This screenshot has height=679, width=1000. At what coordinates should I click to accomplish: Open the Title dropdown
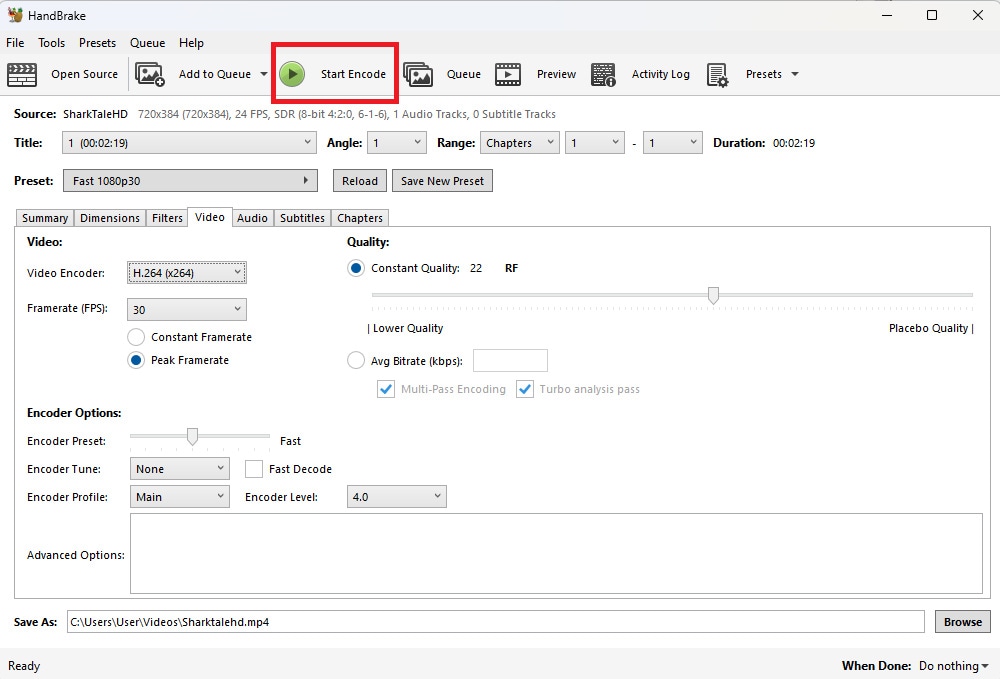tap(189, 143)
